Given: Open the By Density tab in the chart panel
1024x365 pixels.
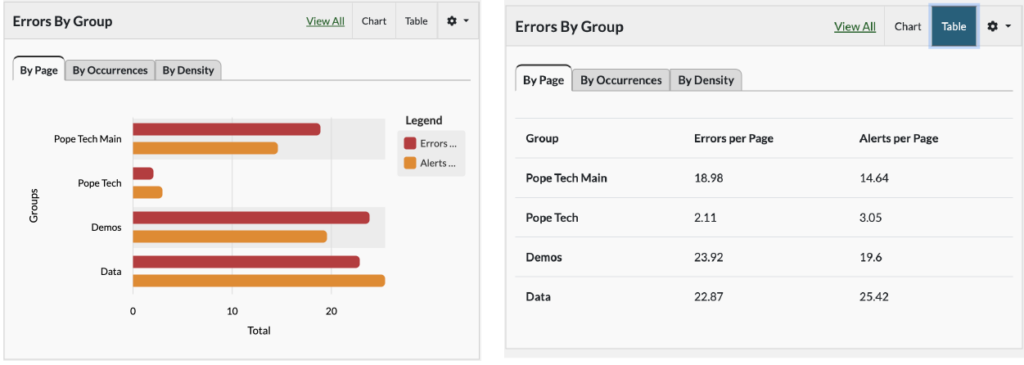Looking at the screenshot, I should pyautogui.click(x=188, y=71).
